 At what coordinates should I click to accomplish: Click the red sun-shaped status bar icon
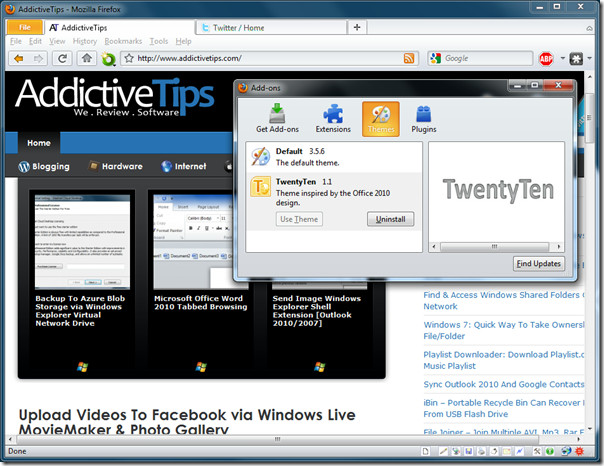(579, 451)
